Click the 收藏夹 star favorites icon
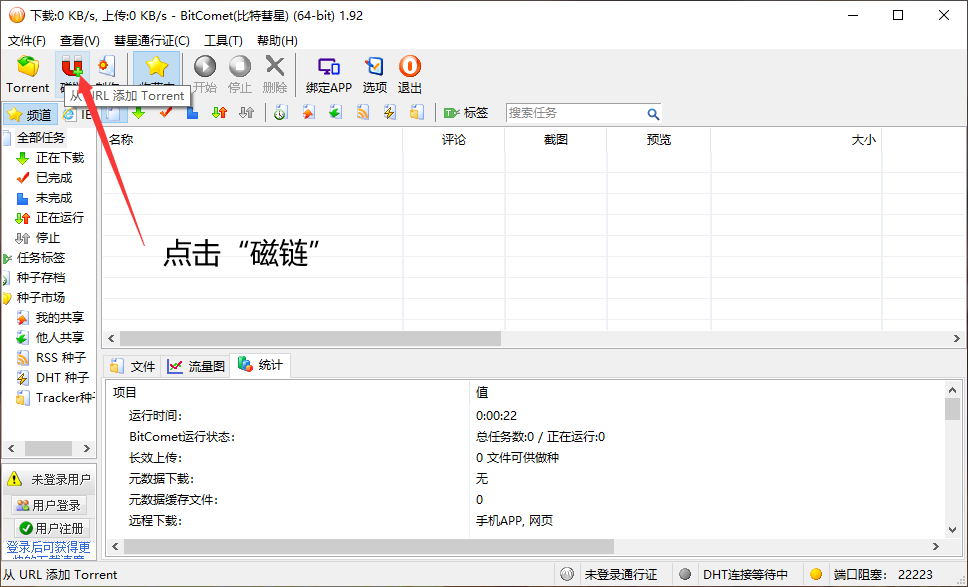This screenshot has width=968, height=587. coord(156,68)
